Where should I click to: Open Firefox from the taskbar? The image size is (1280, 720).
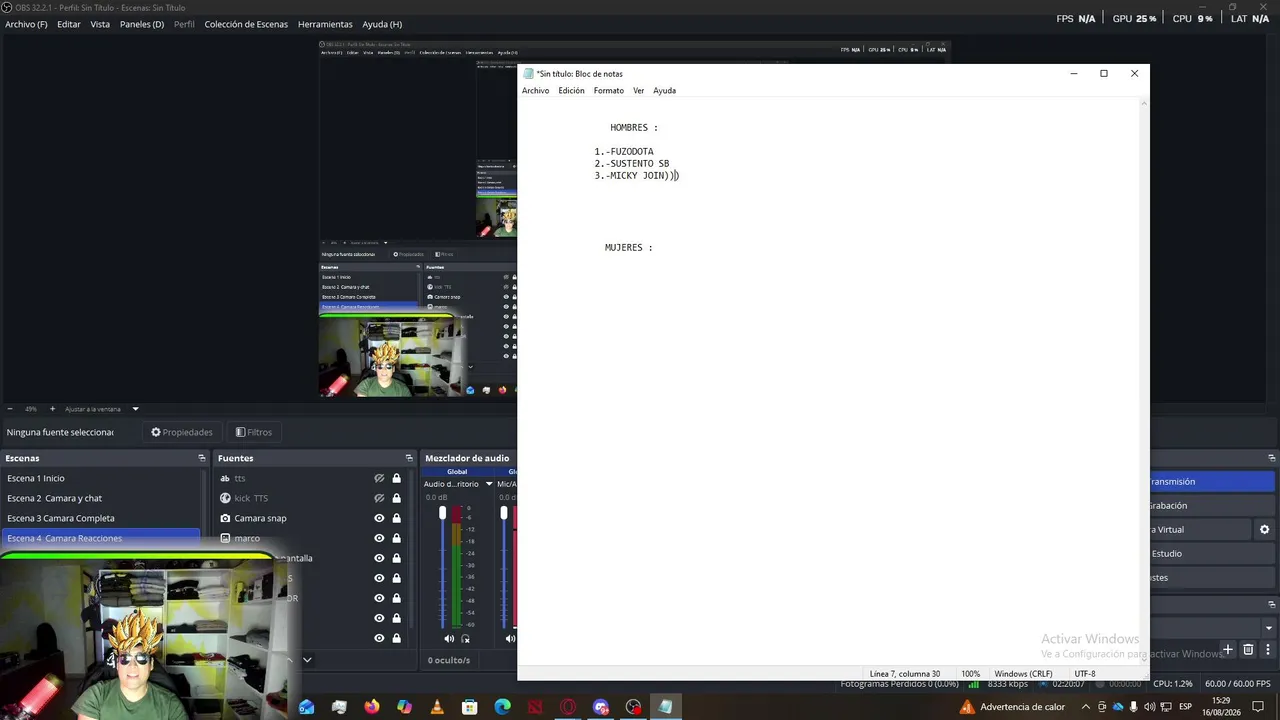(372, 707)
